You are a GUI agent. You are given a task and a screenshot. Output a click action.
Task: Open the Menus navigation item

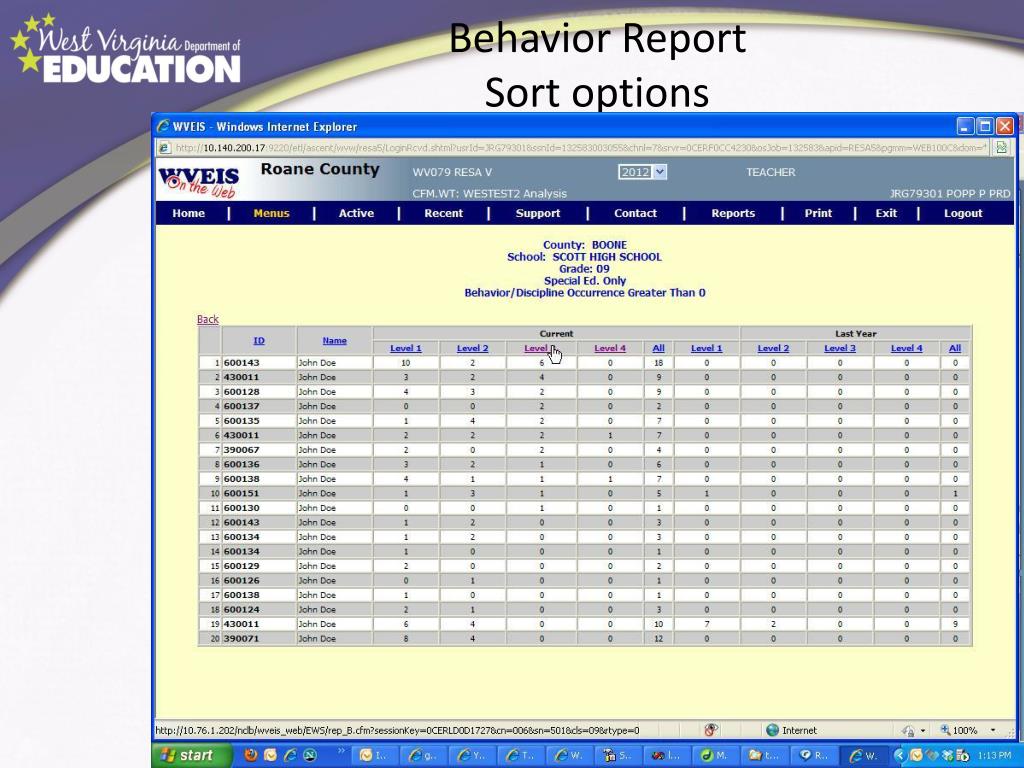[x=271, y=214]
